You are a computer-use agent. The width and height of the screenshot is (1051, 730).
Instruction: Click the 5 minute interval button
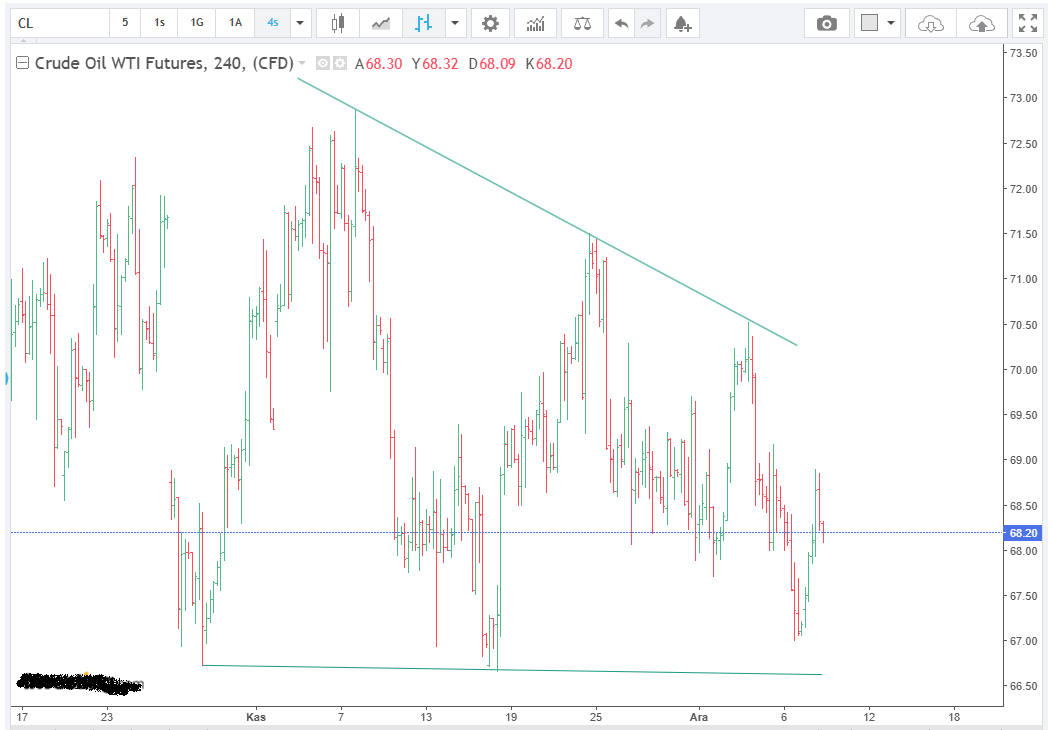[x=125, y=22]
